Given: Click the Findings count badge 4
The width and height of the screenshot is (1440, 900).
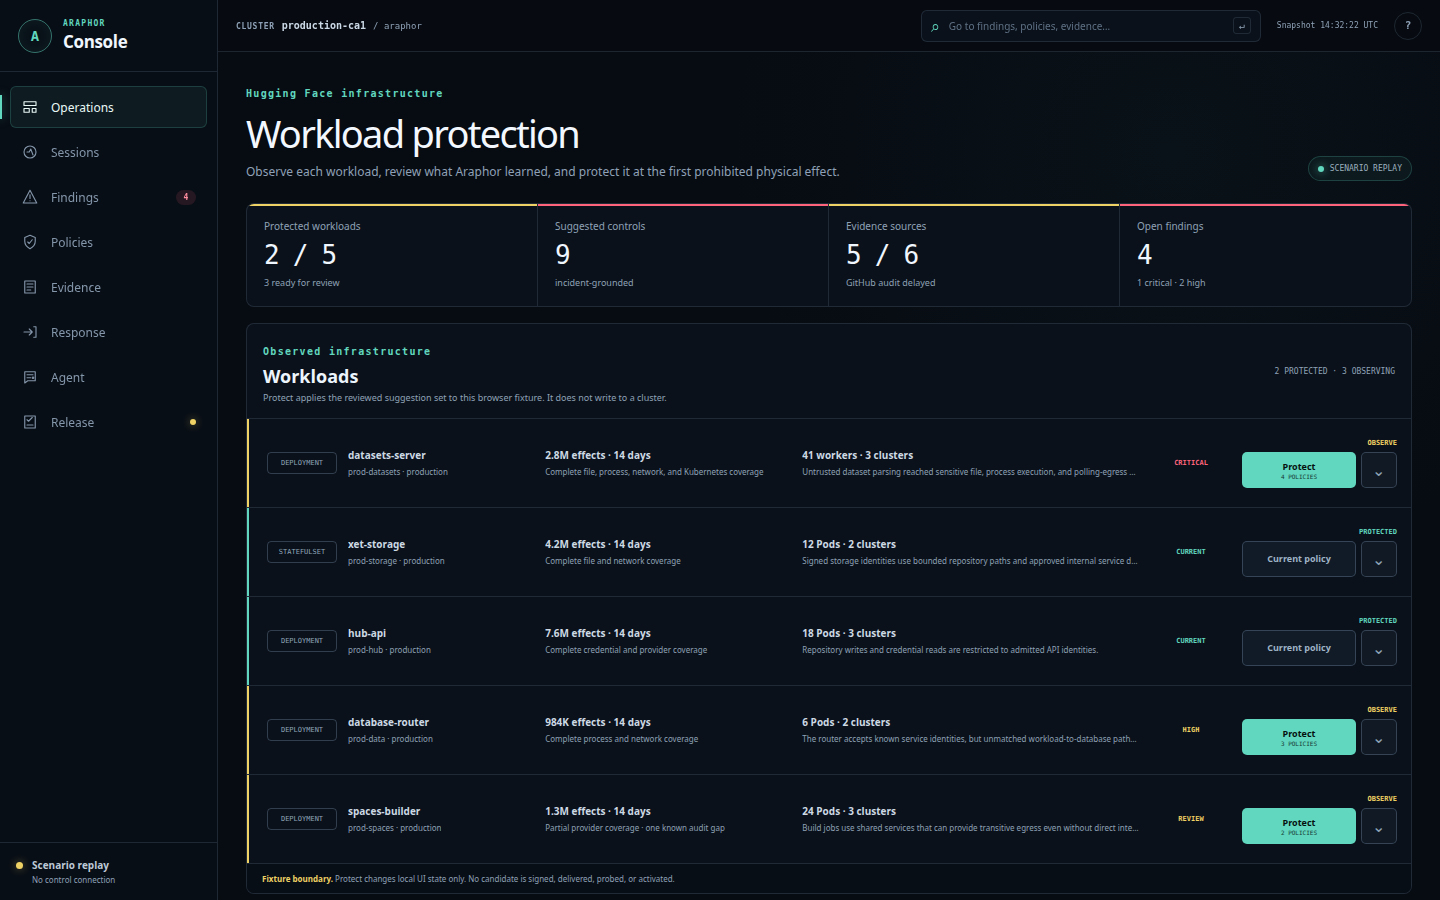Looking at the screenshot, I should [x=185, y=197].
